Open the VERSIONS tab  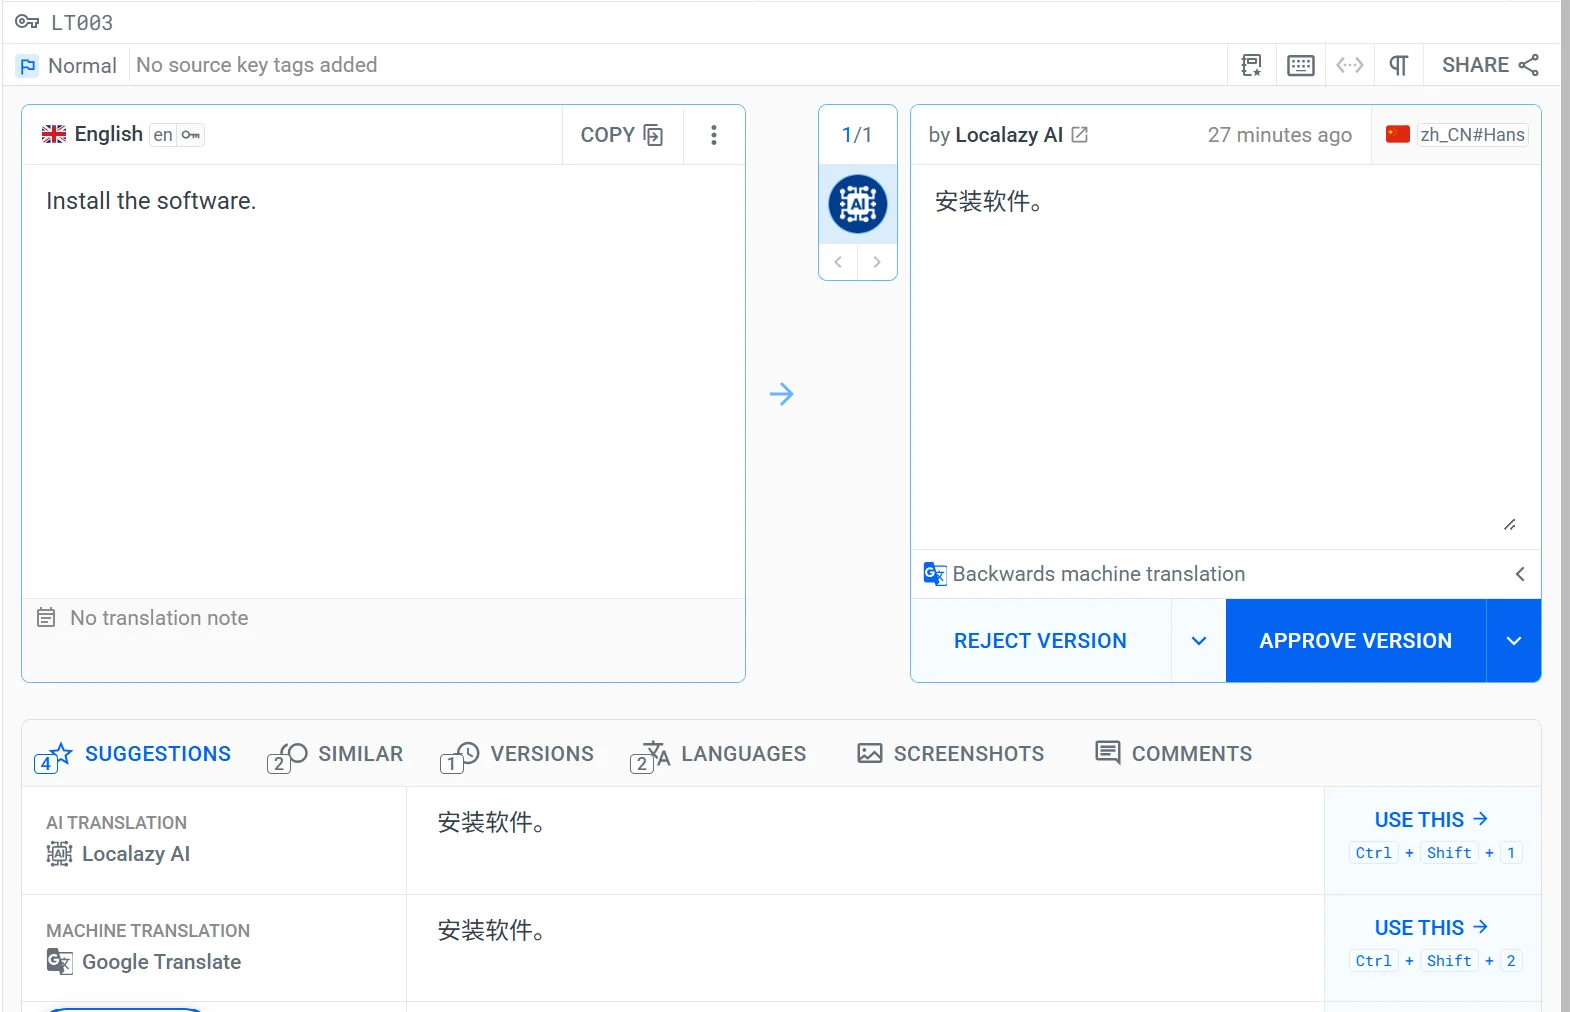click(x=517, y=755)
